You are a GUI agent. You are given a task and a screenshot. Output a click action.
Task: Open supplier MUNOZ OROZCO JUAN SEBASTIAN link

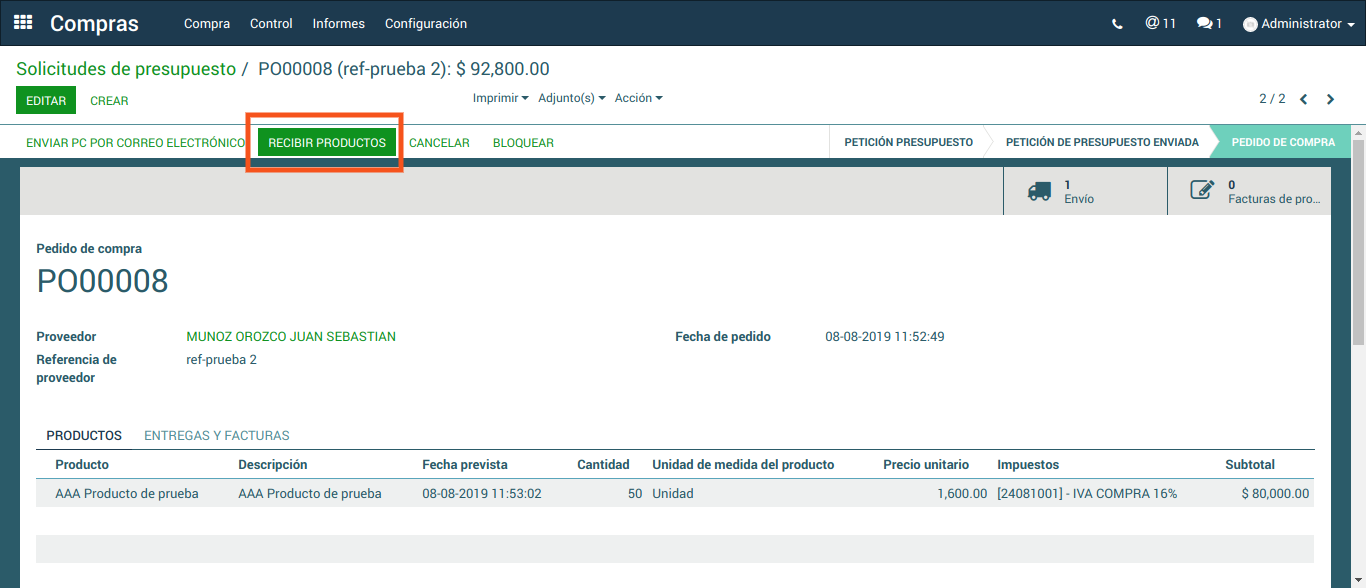pos(291,337)
